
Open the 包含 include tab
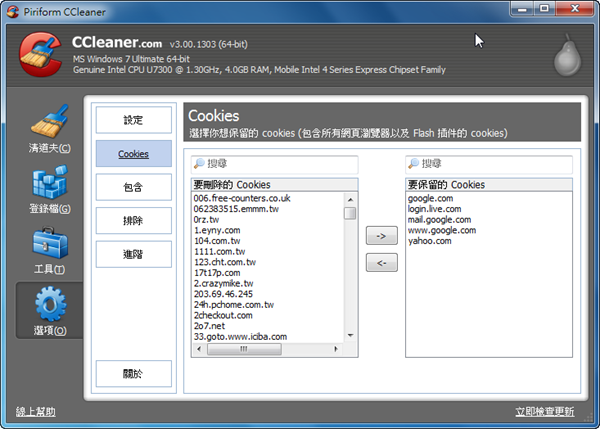click(x=133, y=187)
